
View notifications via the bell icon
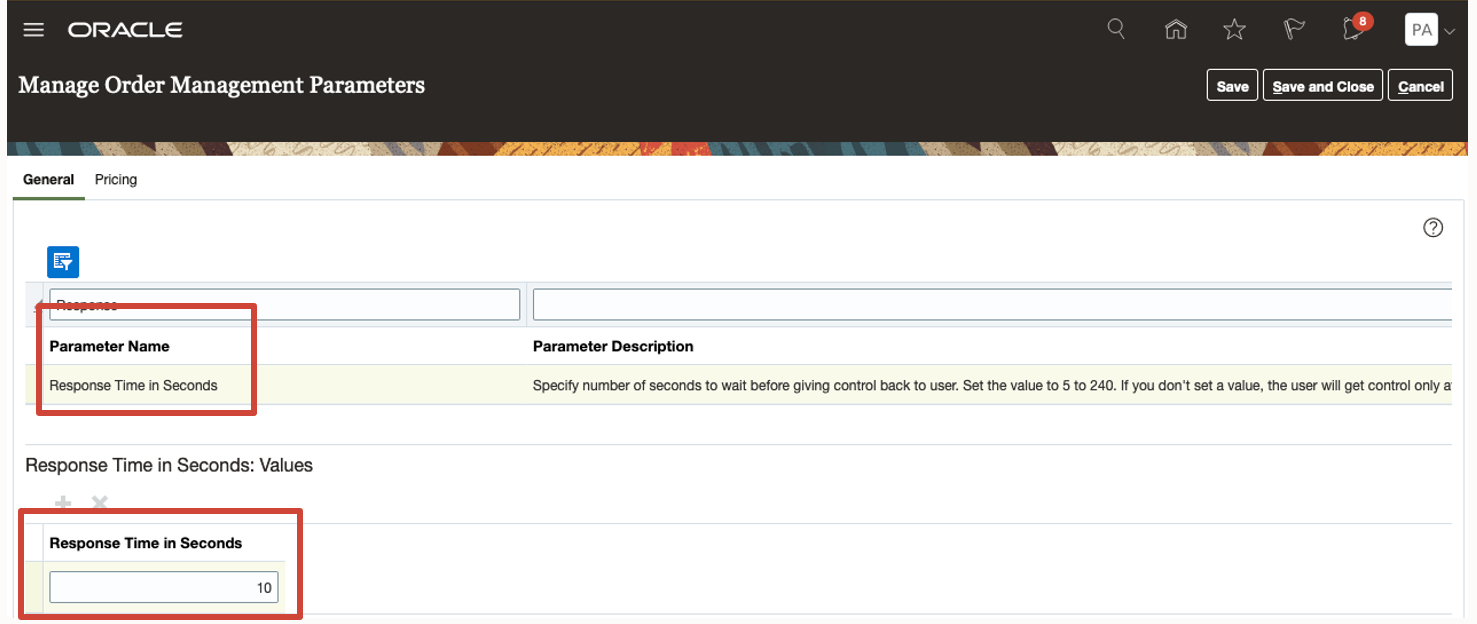1352,30
